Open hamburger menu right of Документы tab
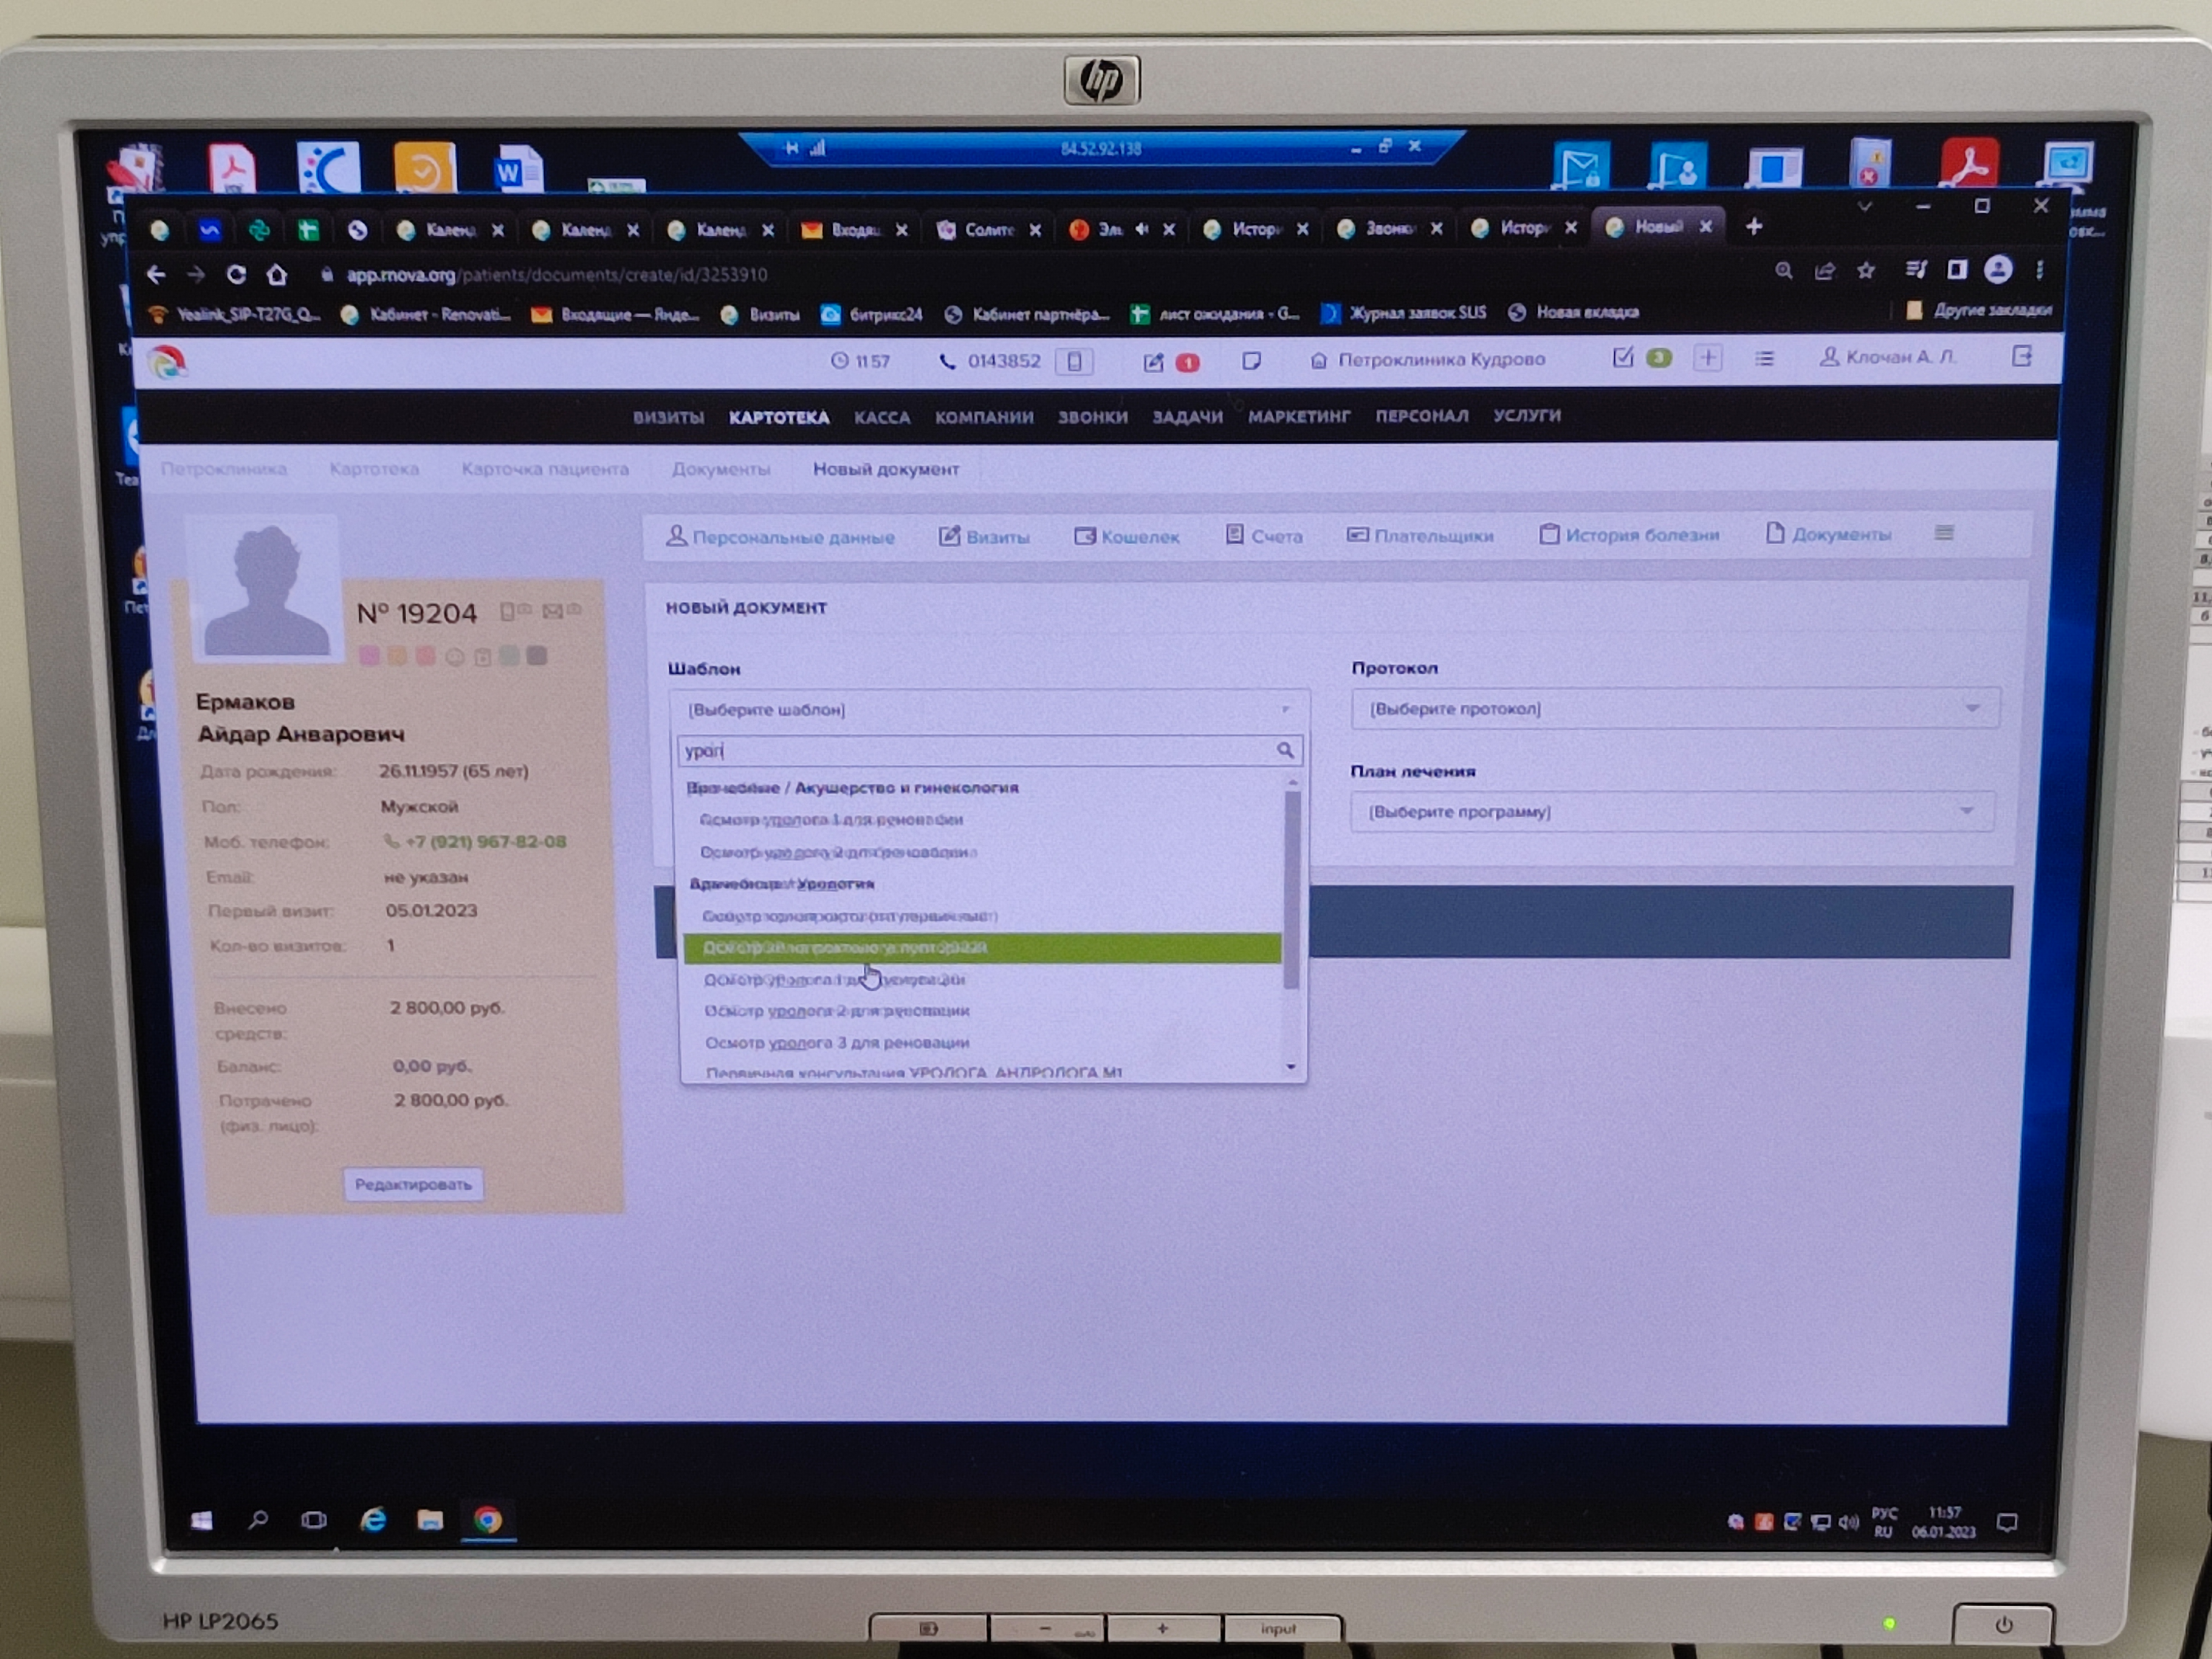 tap(1943, 533)
